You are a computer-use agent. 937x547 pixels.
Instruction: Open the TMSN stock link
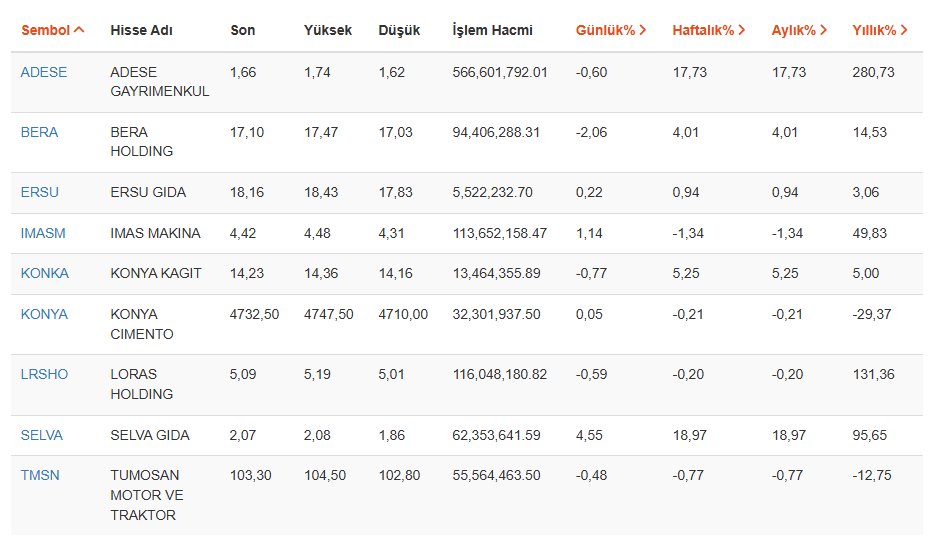pyautogui.click(x=40, y=475)
